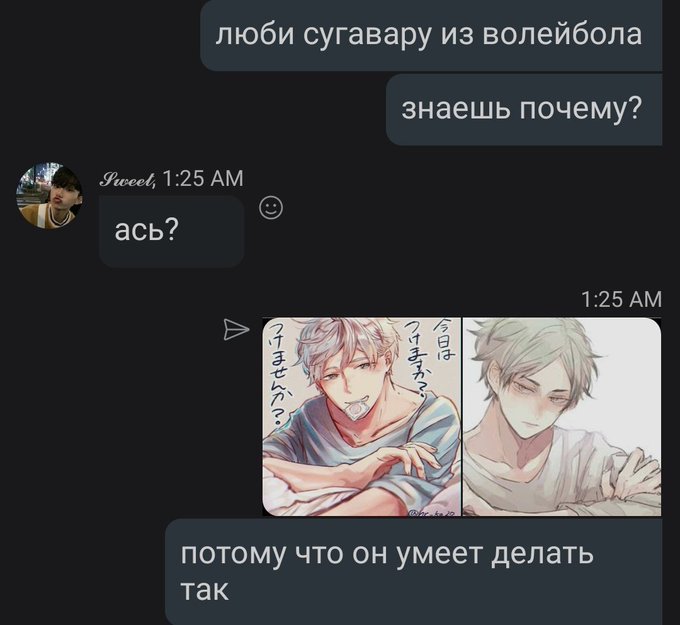Select the "люби сугавару из волейбола" message bubble

coord(431,36)
